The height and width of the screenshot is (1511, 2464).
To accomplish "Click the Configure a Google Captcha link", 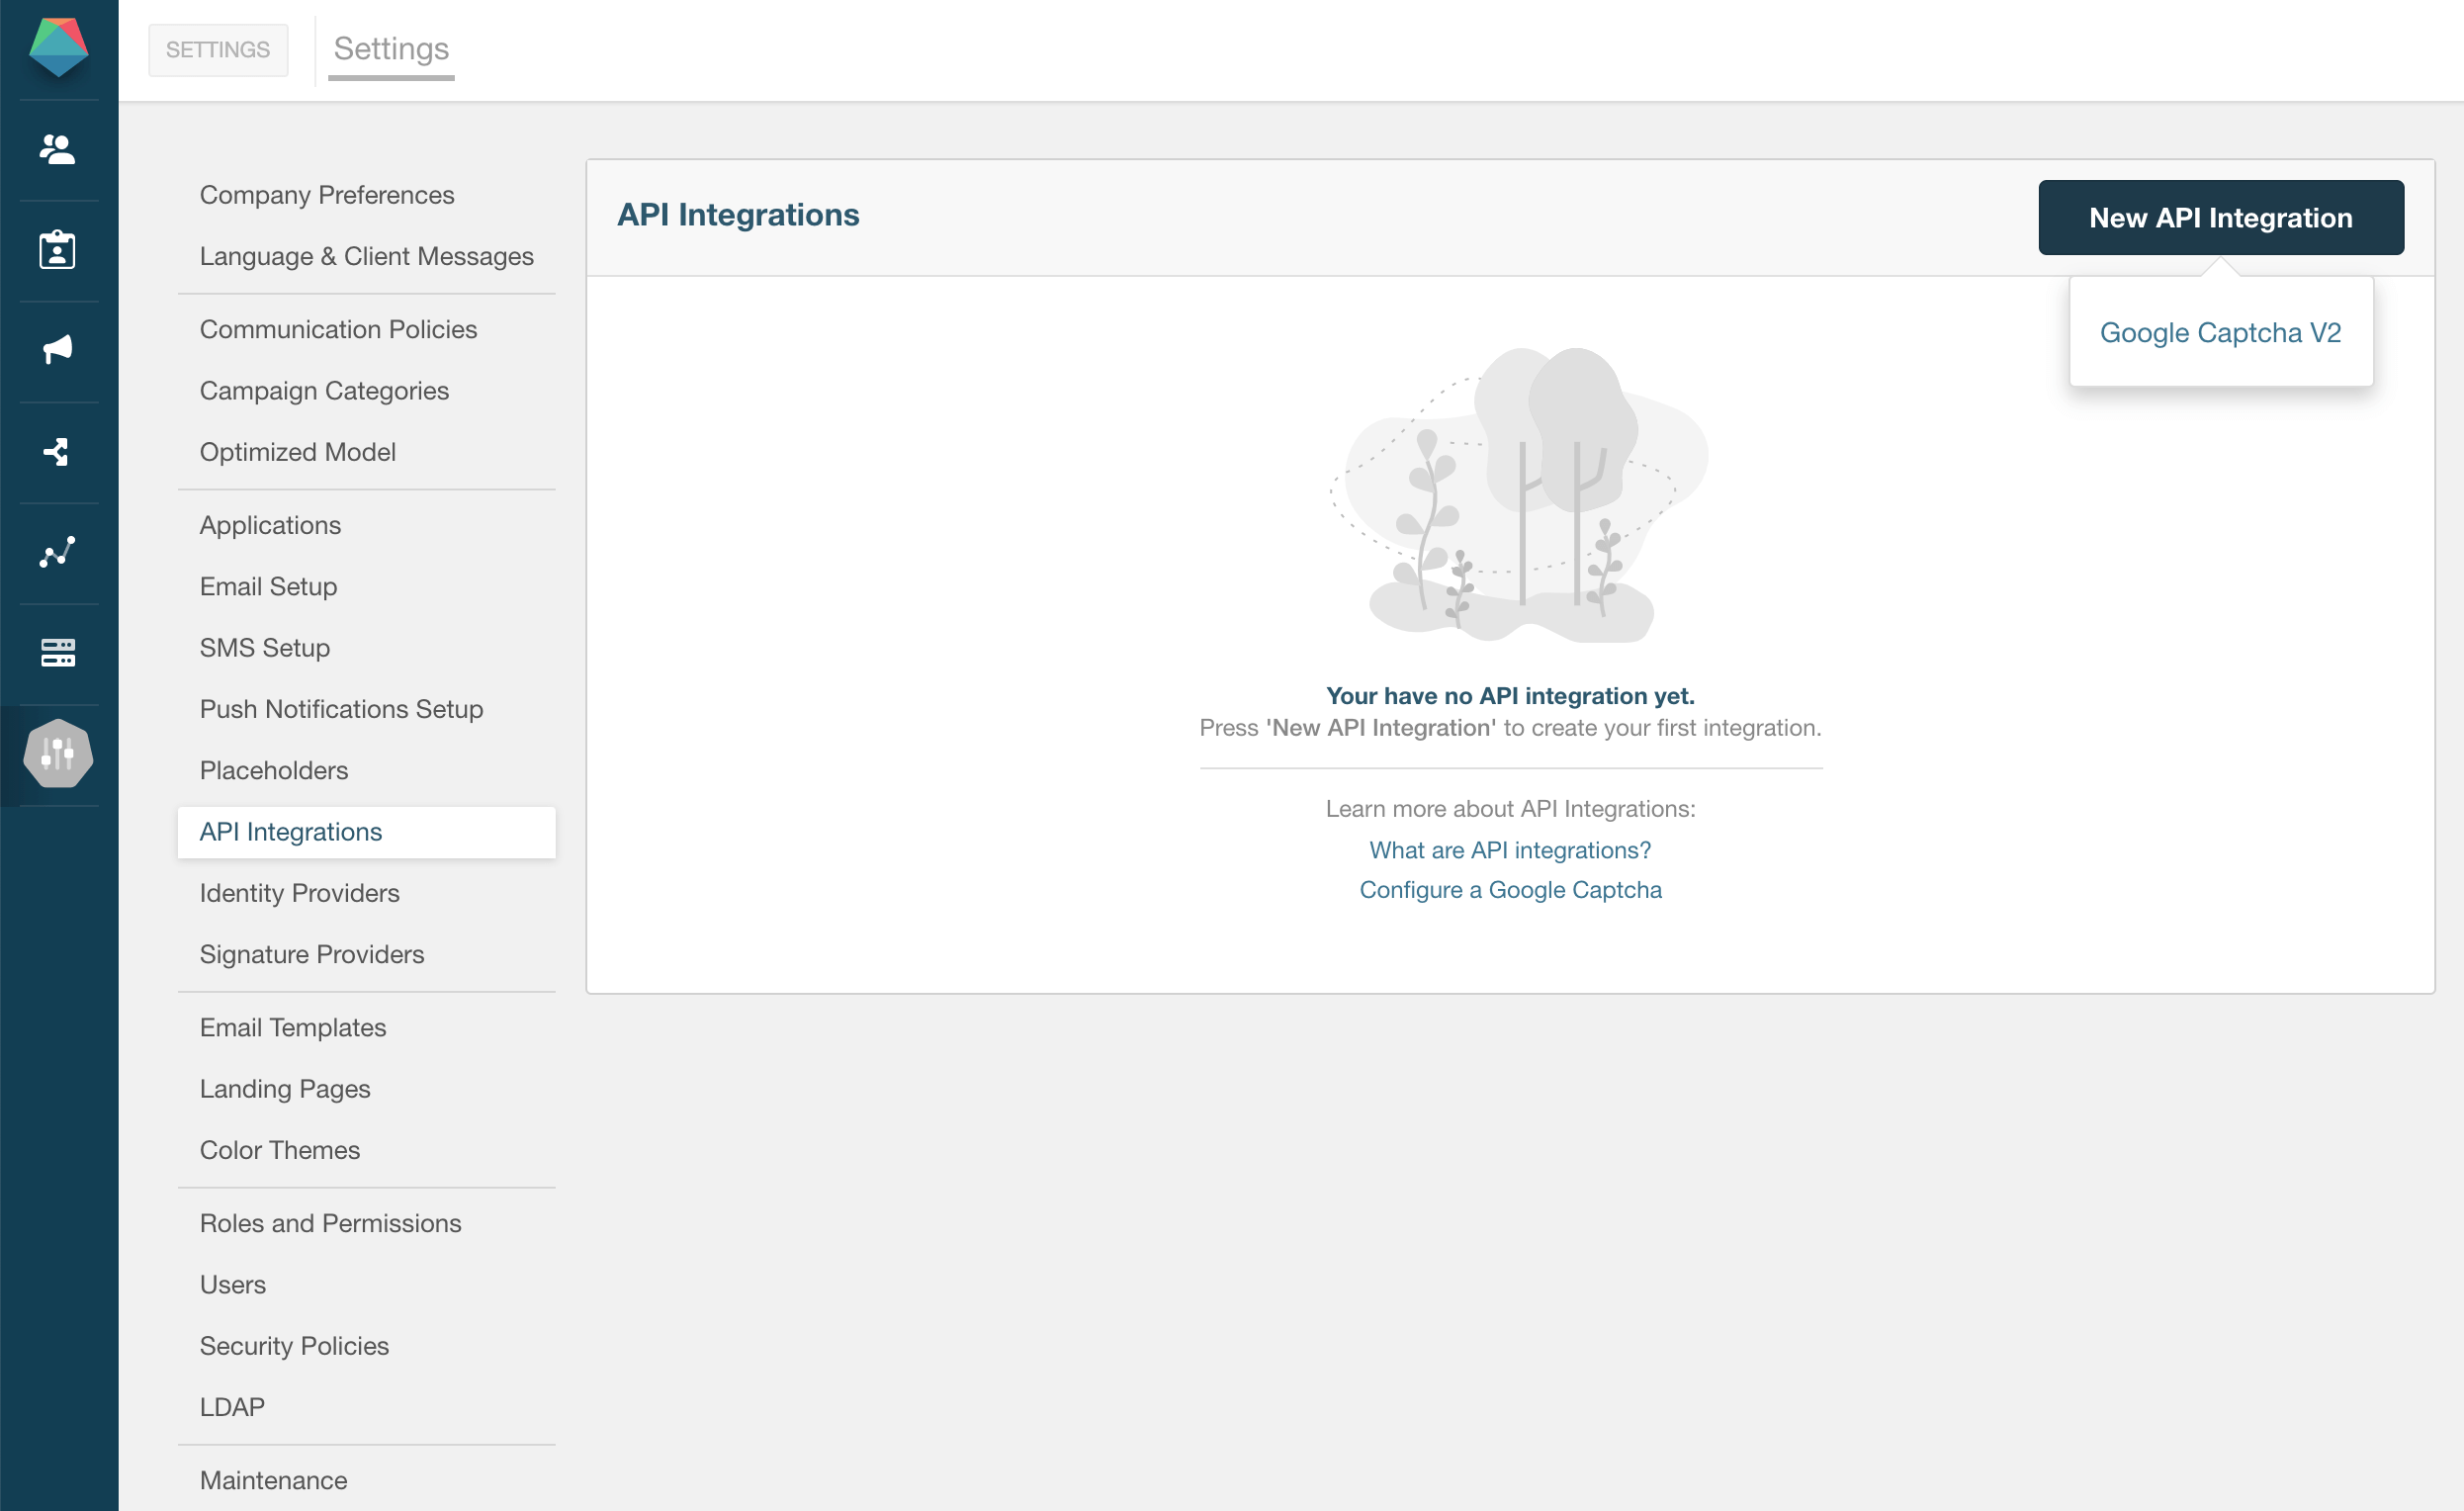I will [x=1510, y=889].
